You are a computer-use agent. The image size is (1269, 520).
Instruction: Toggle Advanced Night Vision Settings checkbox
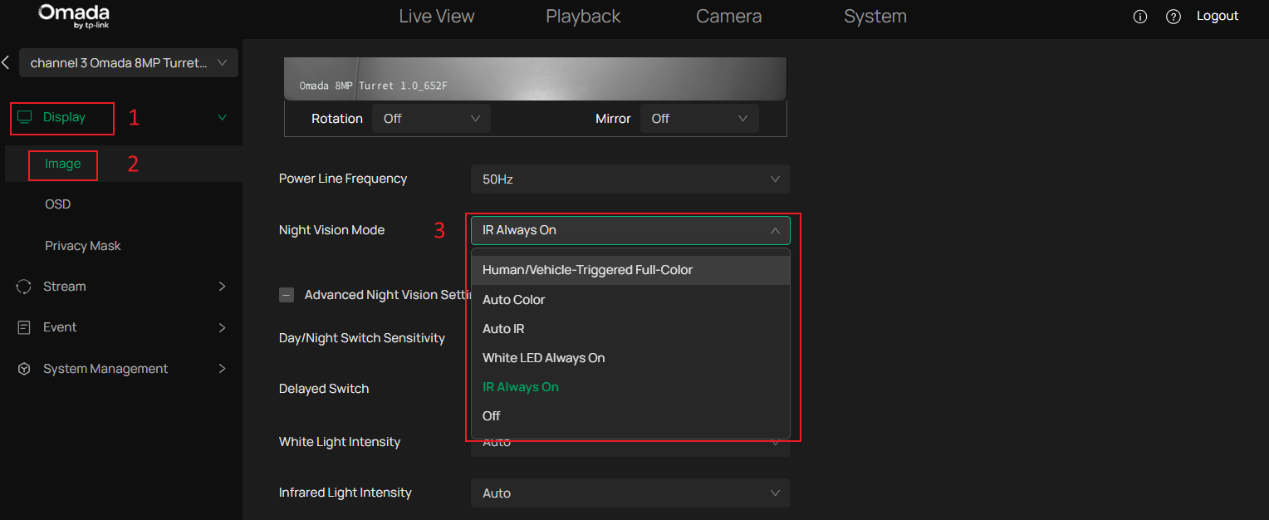pos(286,295)
